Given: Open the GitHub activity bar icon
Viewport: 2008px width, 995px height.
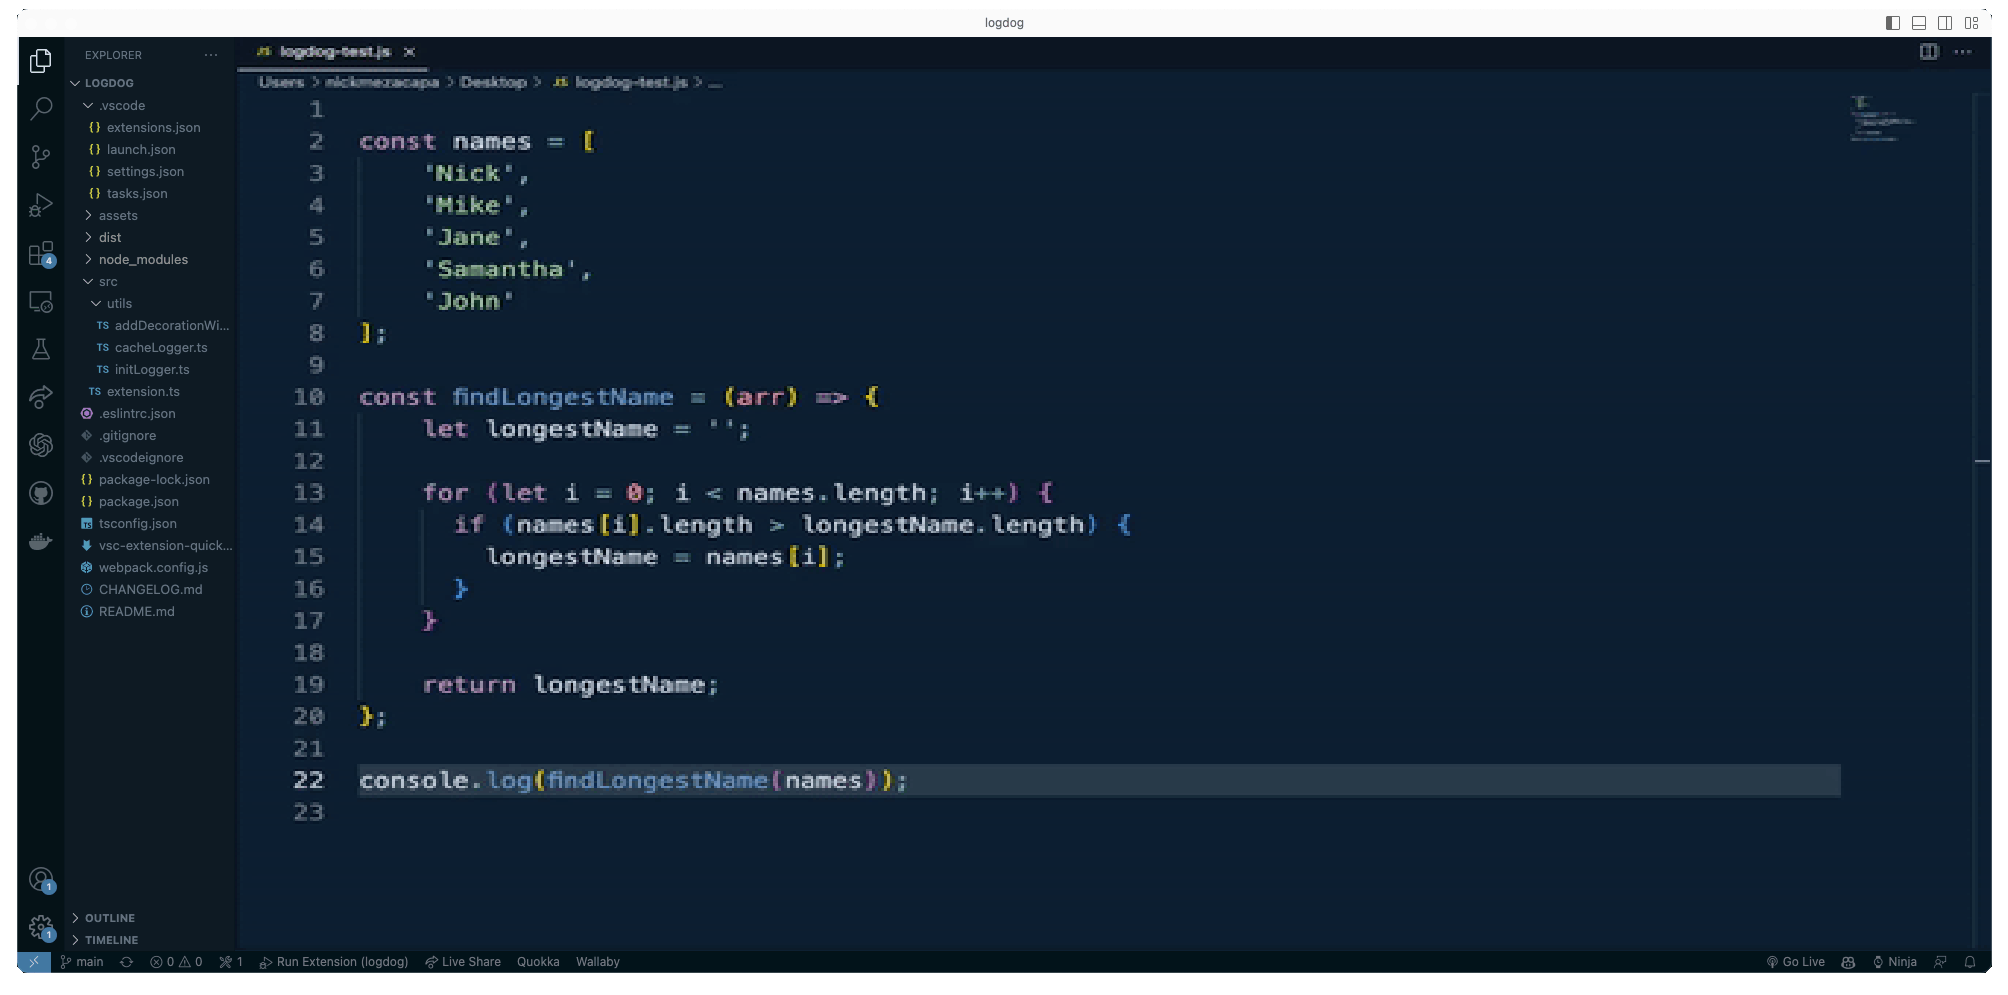Looking at the screenshot, I should (x=41, y=493).
